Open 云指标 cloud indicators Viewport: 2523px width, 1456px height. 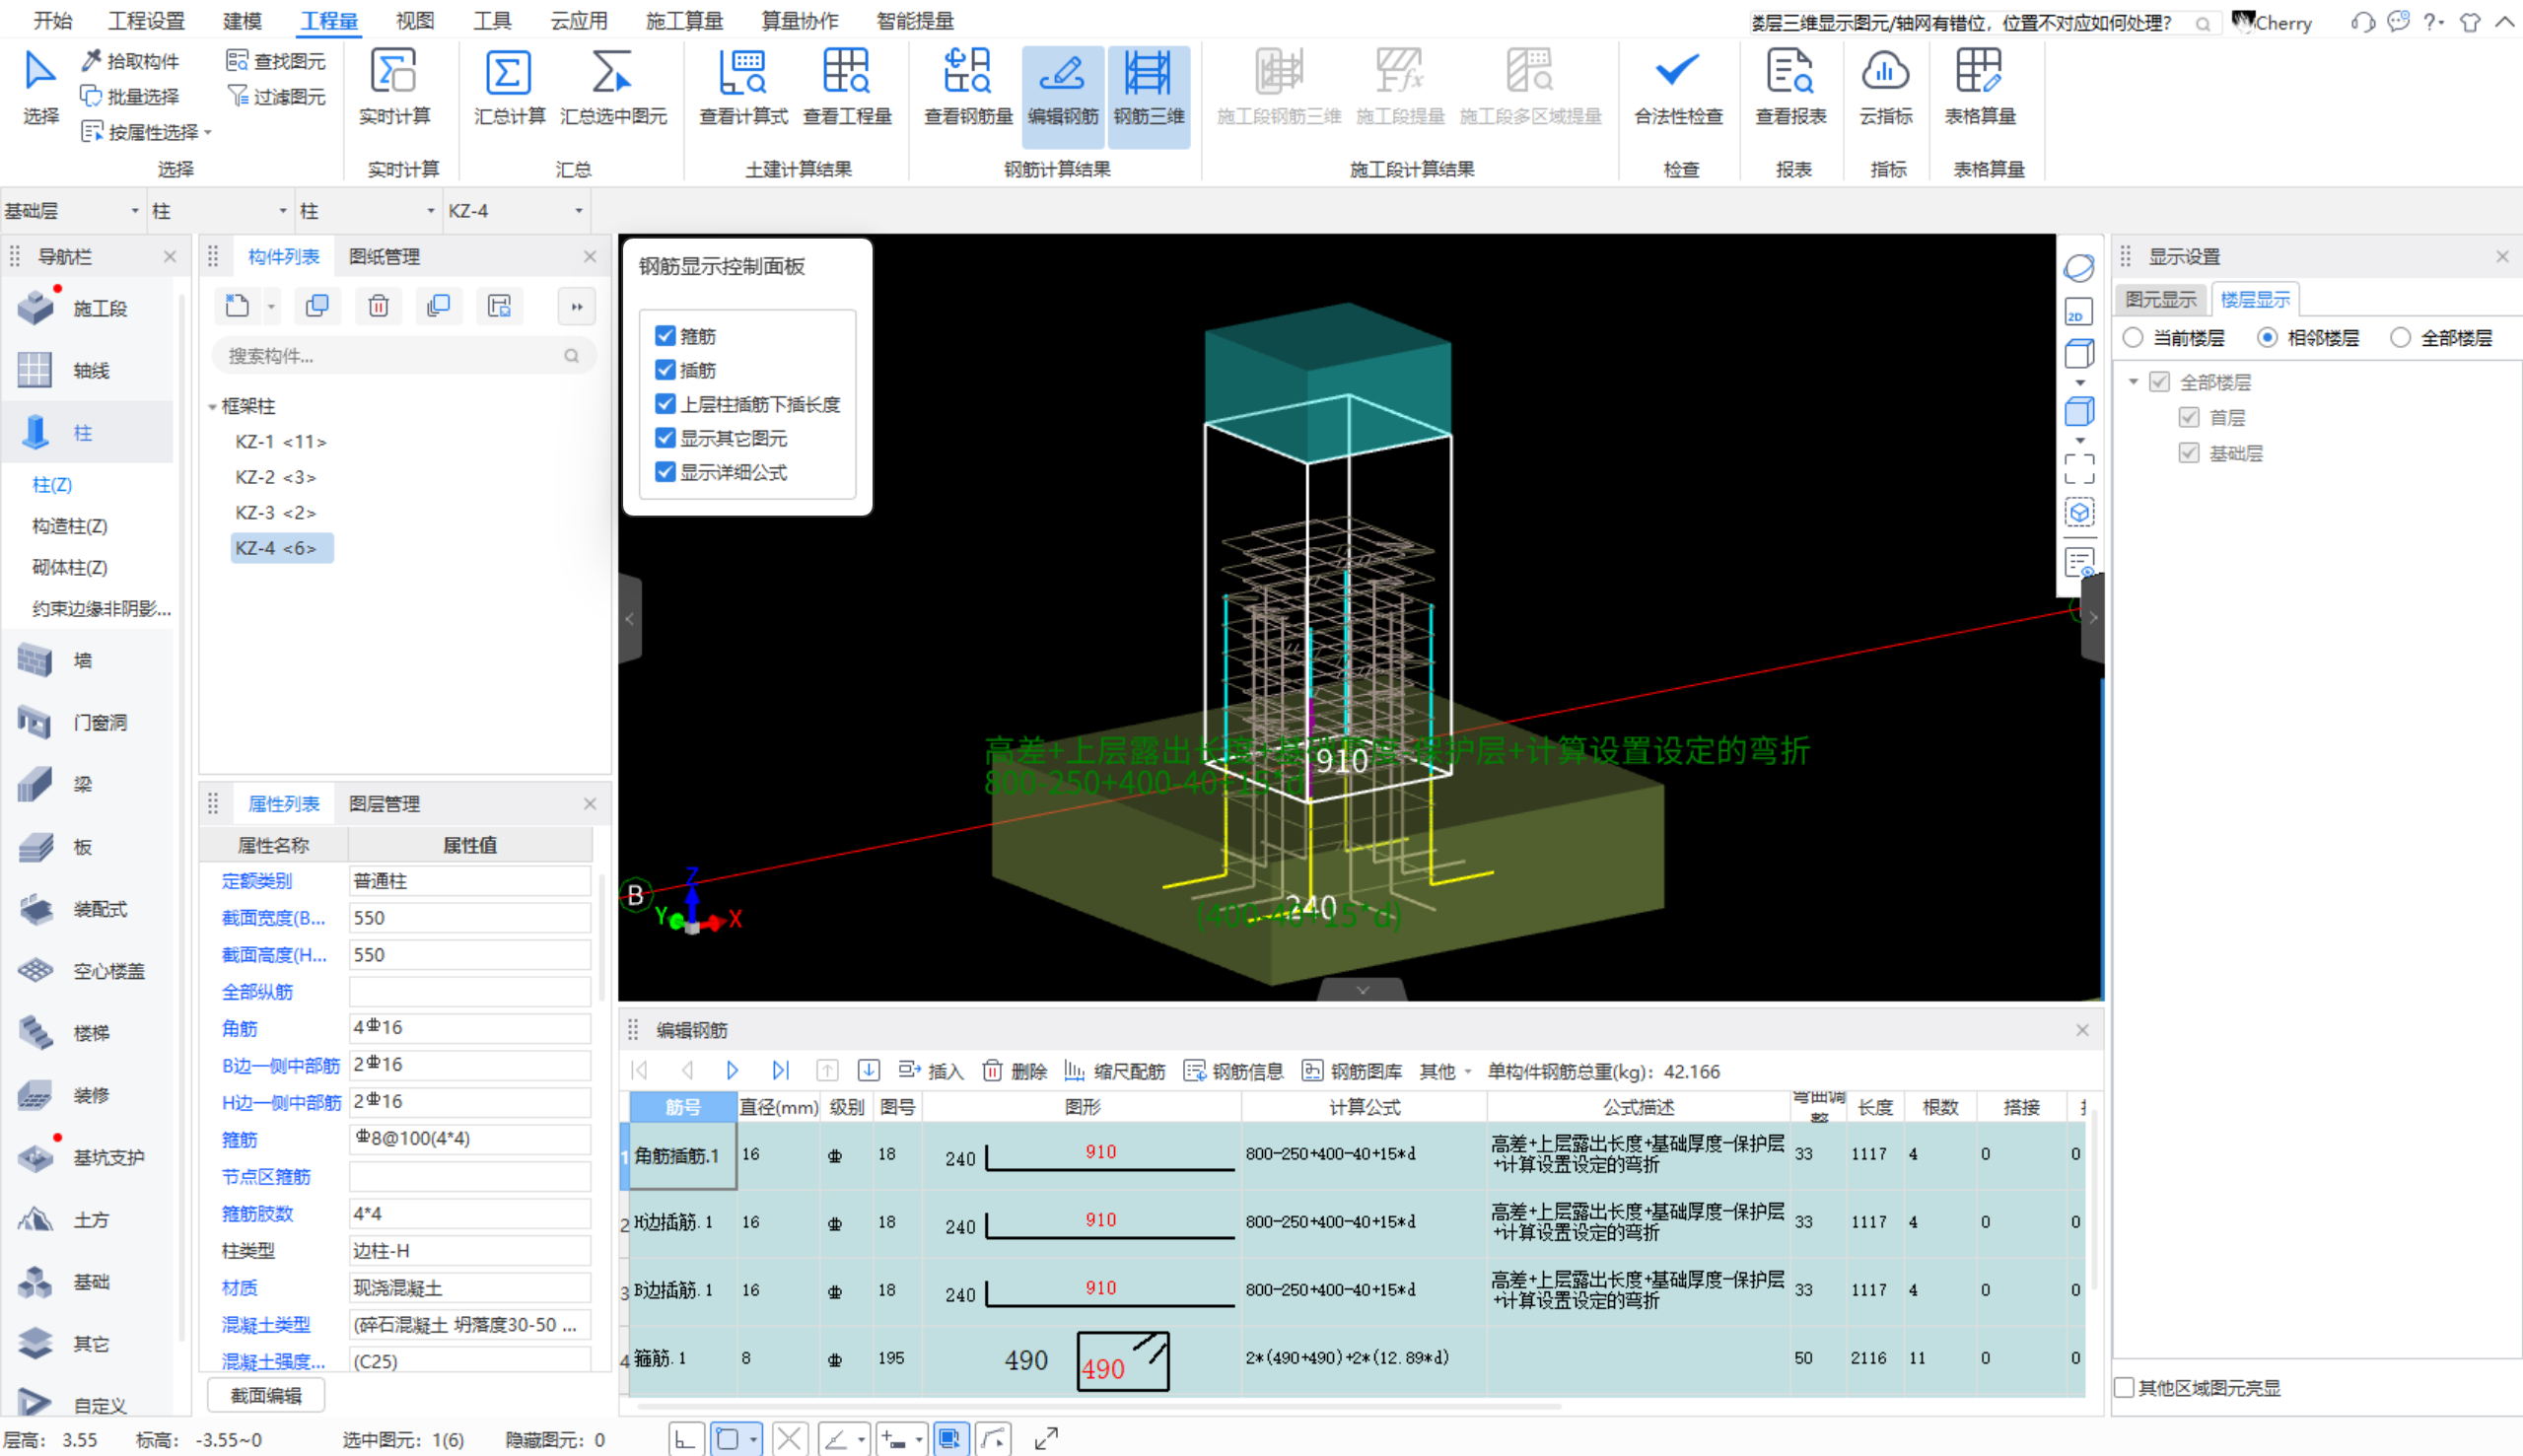(1885, 88)
